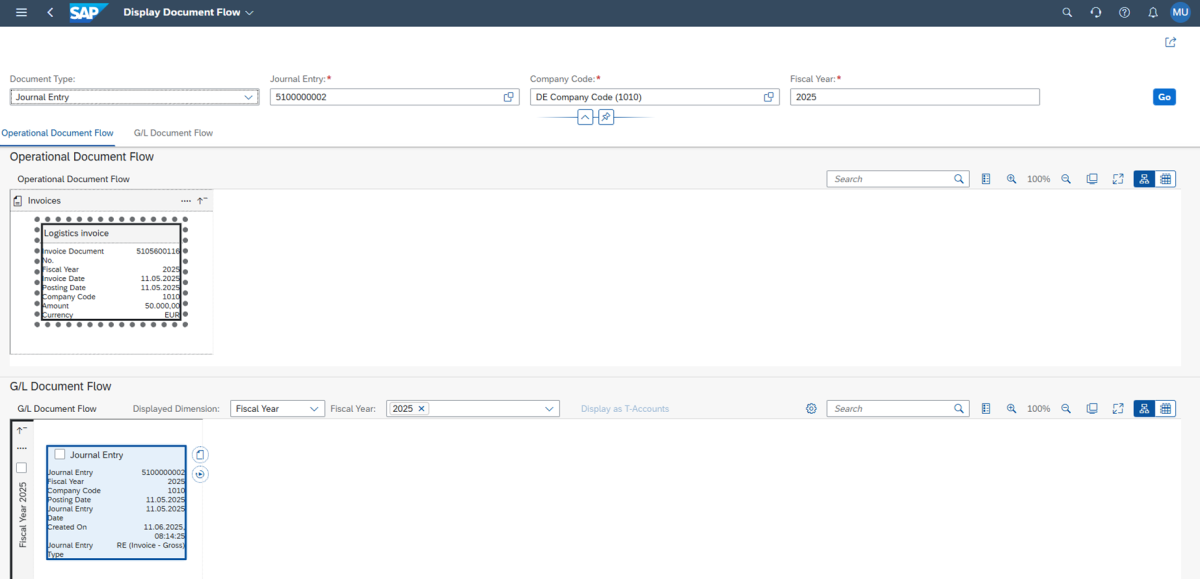The height and width of the screenshot is (579, 1200).
Task: Pin the filter header bar
Action: tap(605, 117)
